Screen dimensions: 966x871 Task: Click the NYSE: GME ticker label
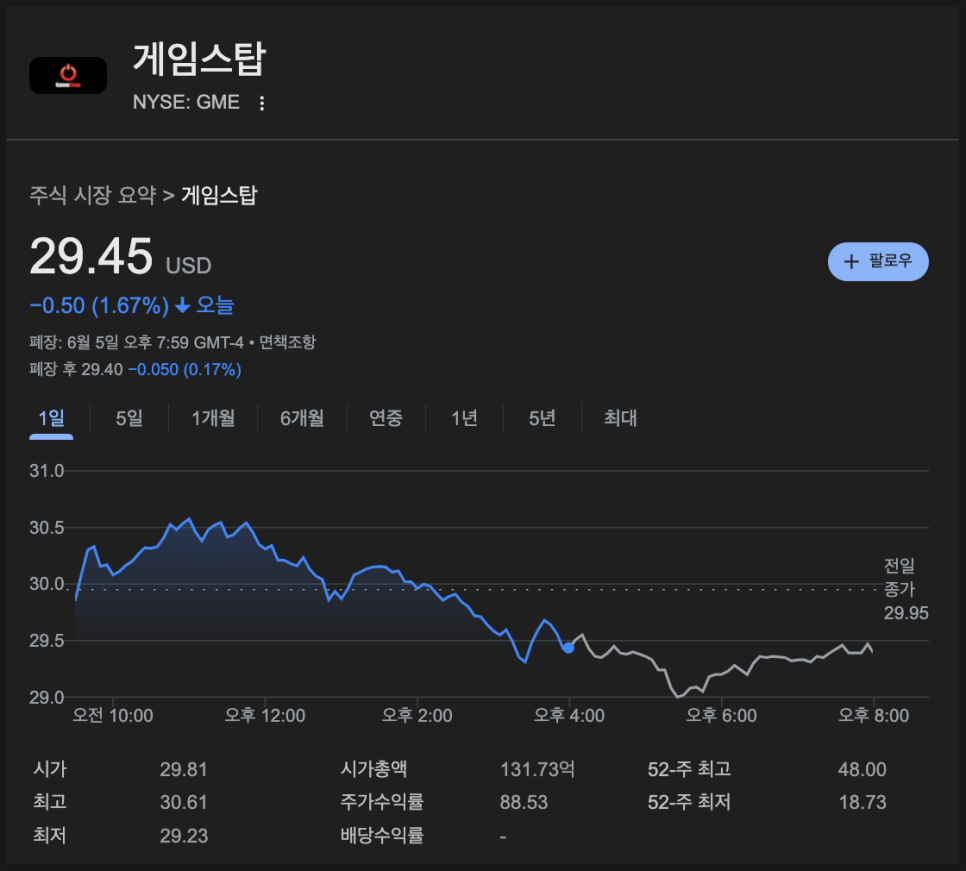pos(186,102)
